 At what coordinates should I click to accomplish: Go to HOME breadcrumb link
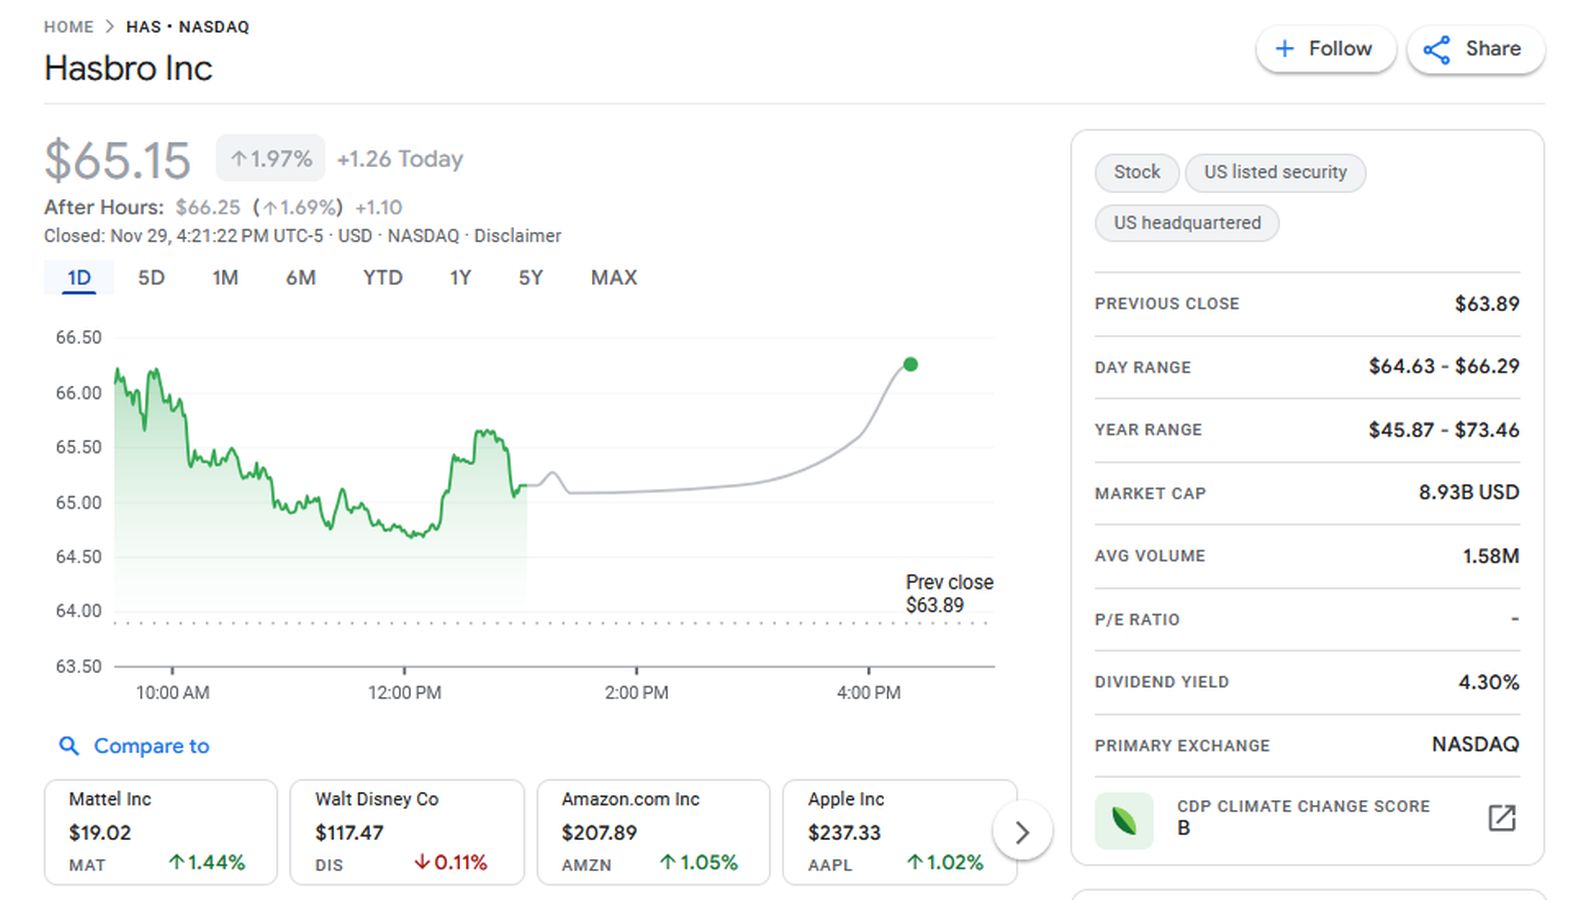68,27
